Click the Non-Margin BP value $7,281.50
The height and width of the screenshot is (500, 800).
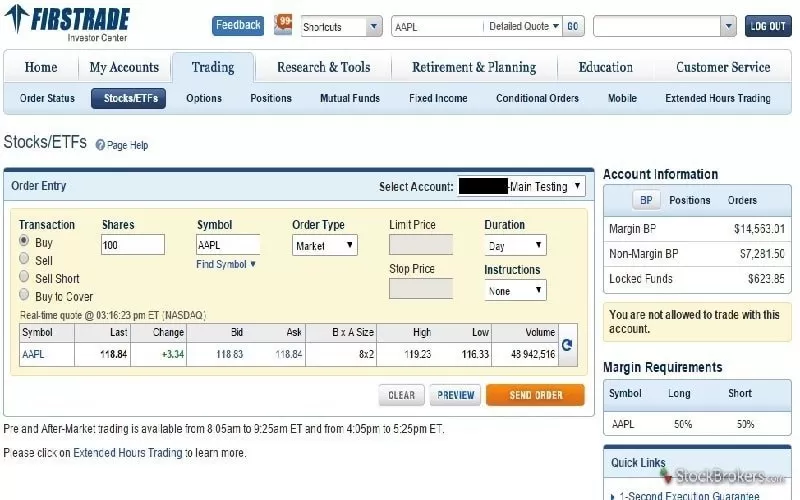pos(762,254)
